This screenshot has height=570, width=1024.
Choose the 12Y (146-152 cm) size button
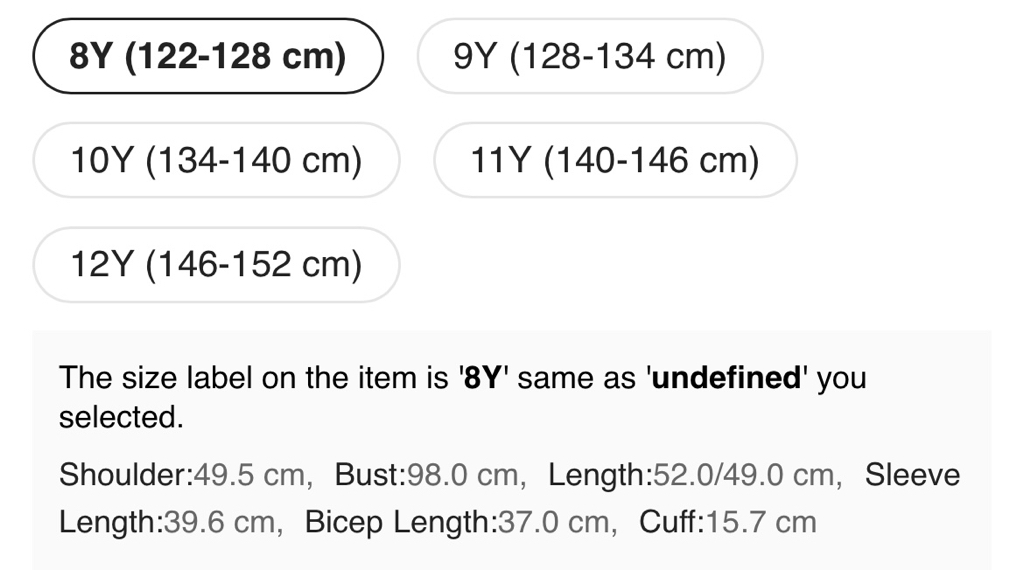point(216,265)
